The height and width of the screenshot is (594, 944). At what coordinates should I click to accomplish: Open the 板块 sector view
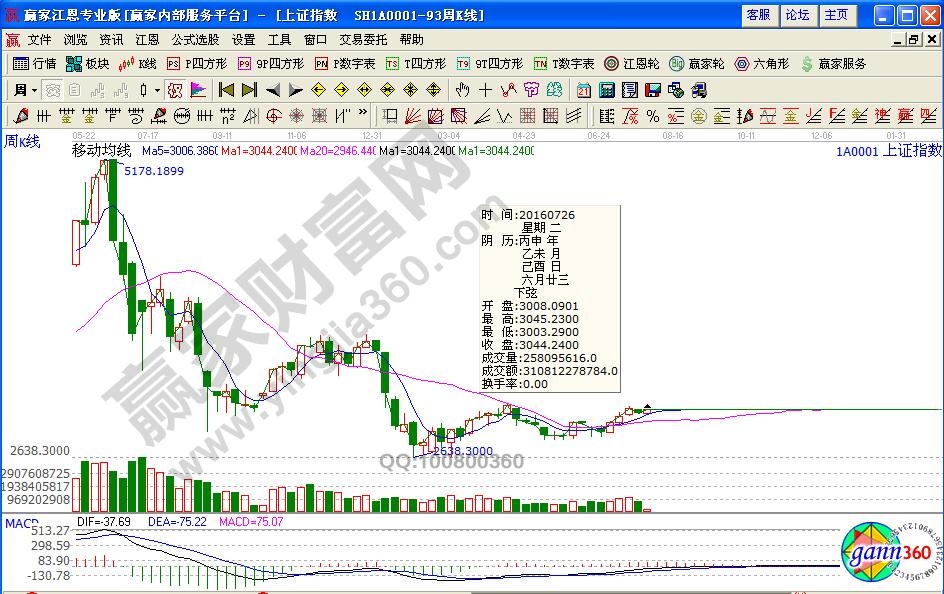pyautogui.click(x=88, y=64)
